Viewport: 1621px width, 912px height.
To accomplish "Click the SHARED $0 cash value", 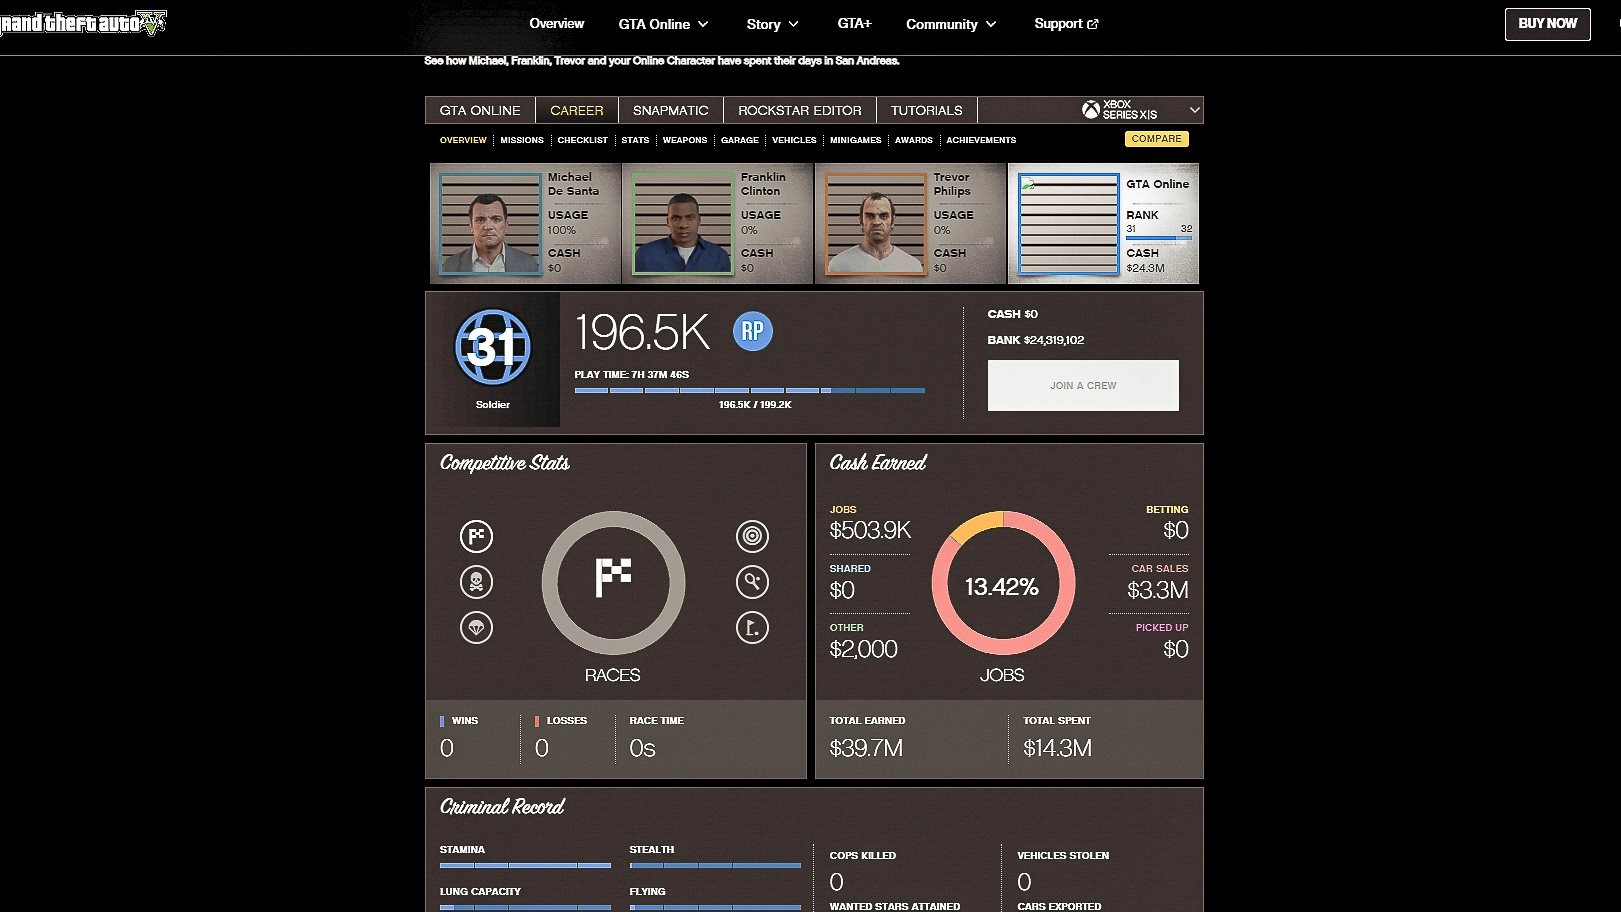I will click(x=842, y=590).
